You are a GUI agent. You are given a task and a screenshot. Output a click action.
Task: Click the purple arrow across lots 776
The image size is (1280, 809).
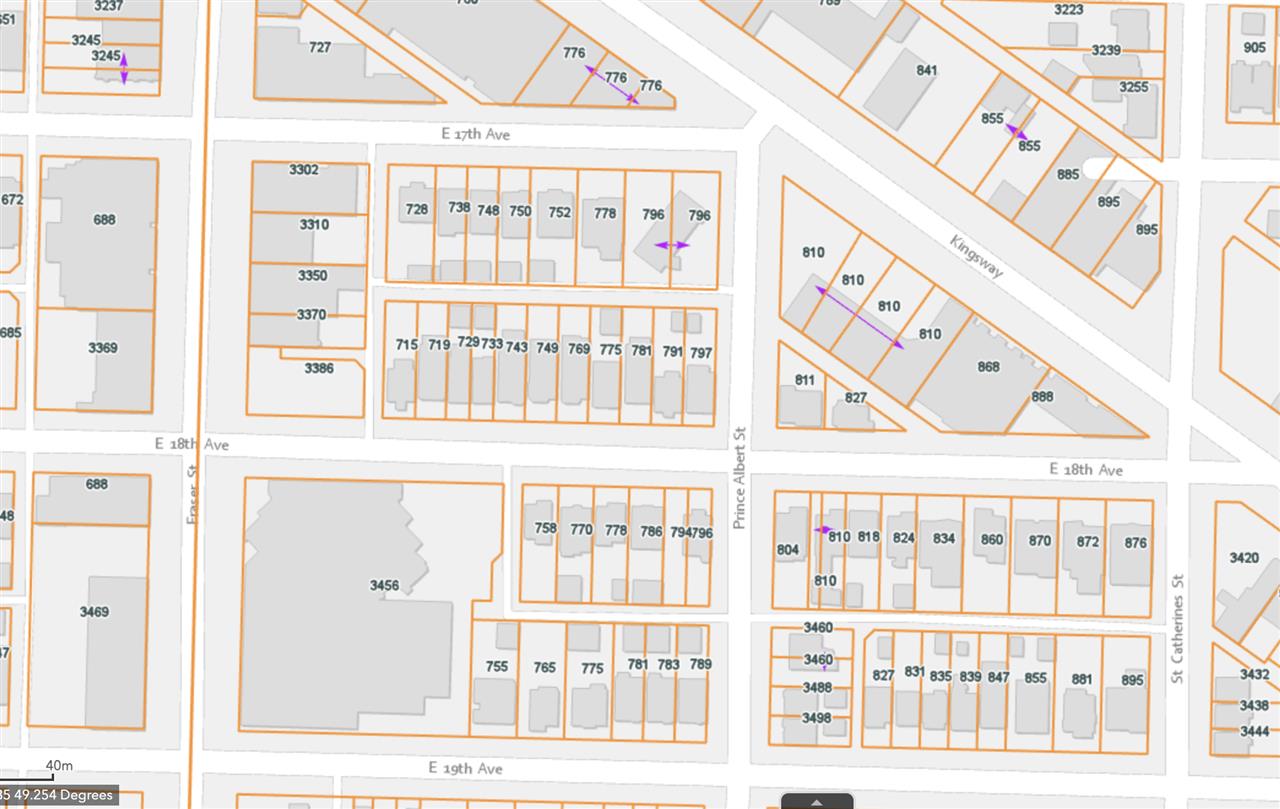(x=612, y=85)
